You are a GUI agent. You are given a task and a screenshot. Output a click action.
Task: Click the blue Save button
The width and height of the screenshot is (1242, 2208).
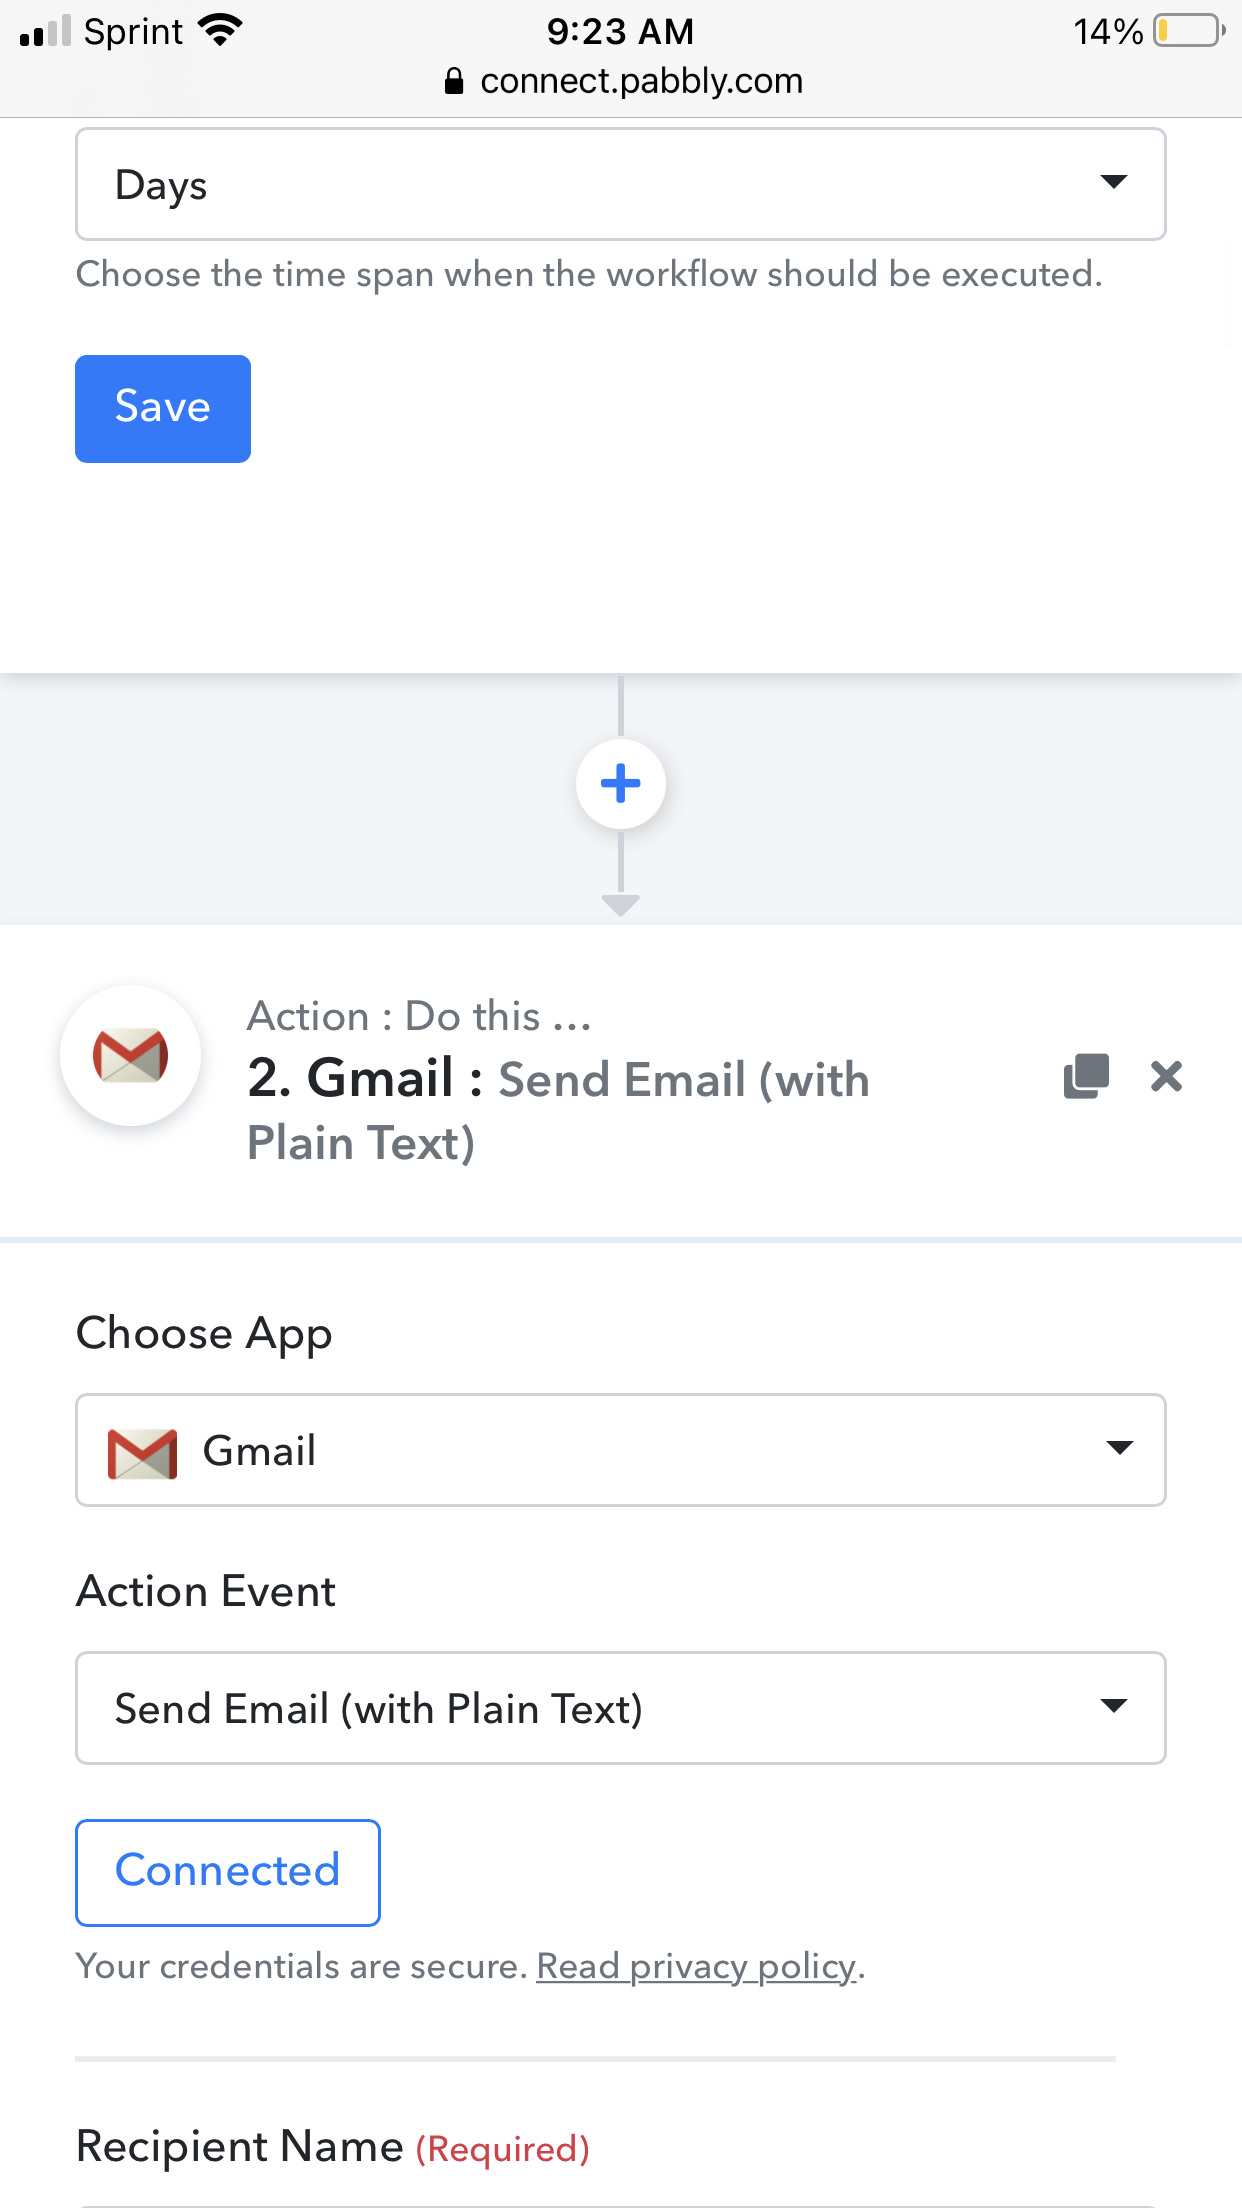coord(163,408)
